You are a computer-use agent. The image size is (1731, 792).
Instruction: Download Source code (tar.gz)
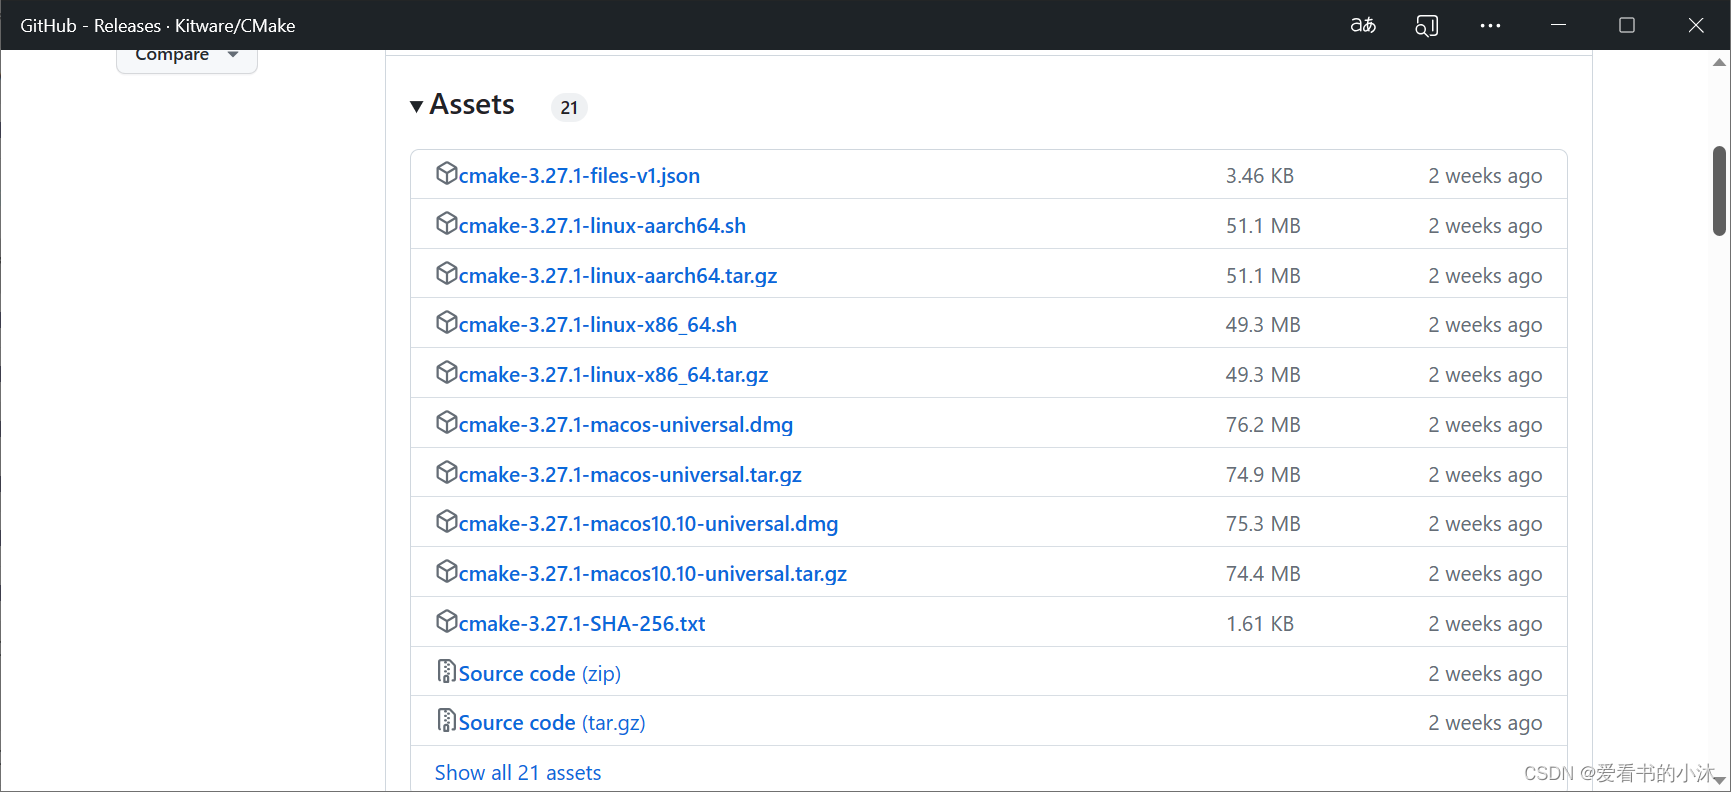pos(552,722)
